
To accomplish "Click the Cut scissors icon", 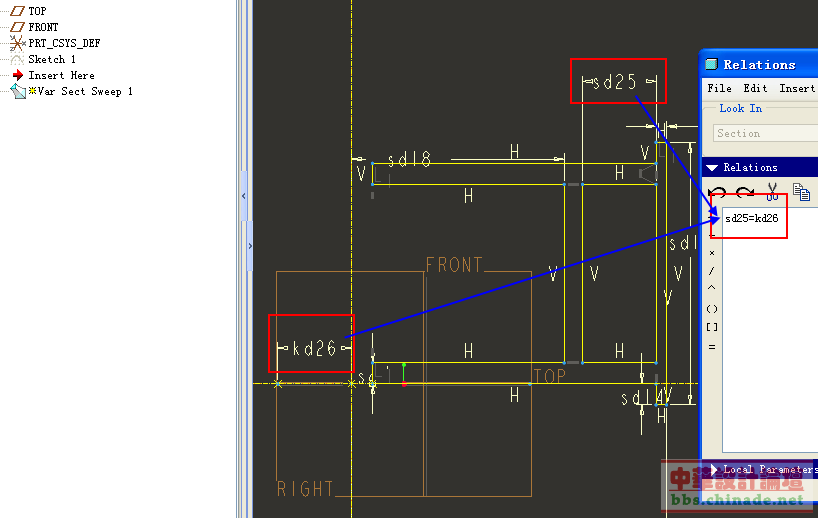I will (x=772, y=192).
